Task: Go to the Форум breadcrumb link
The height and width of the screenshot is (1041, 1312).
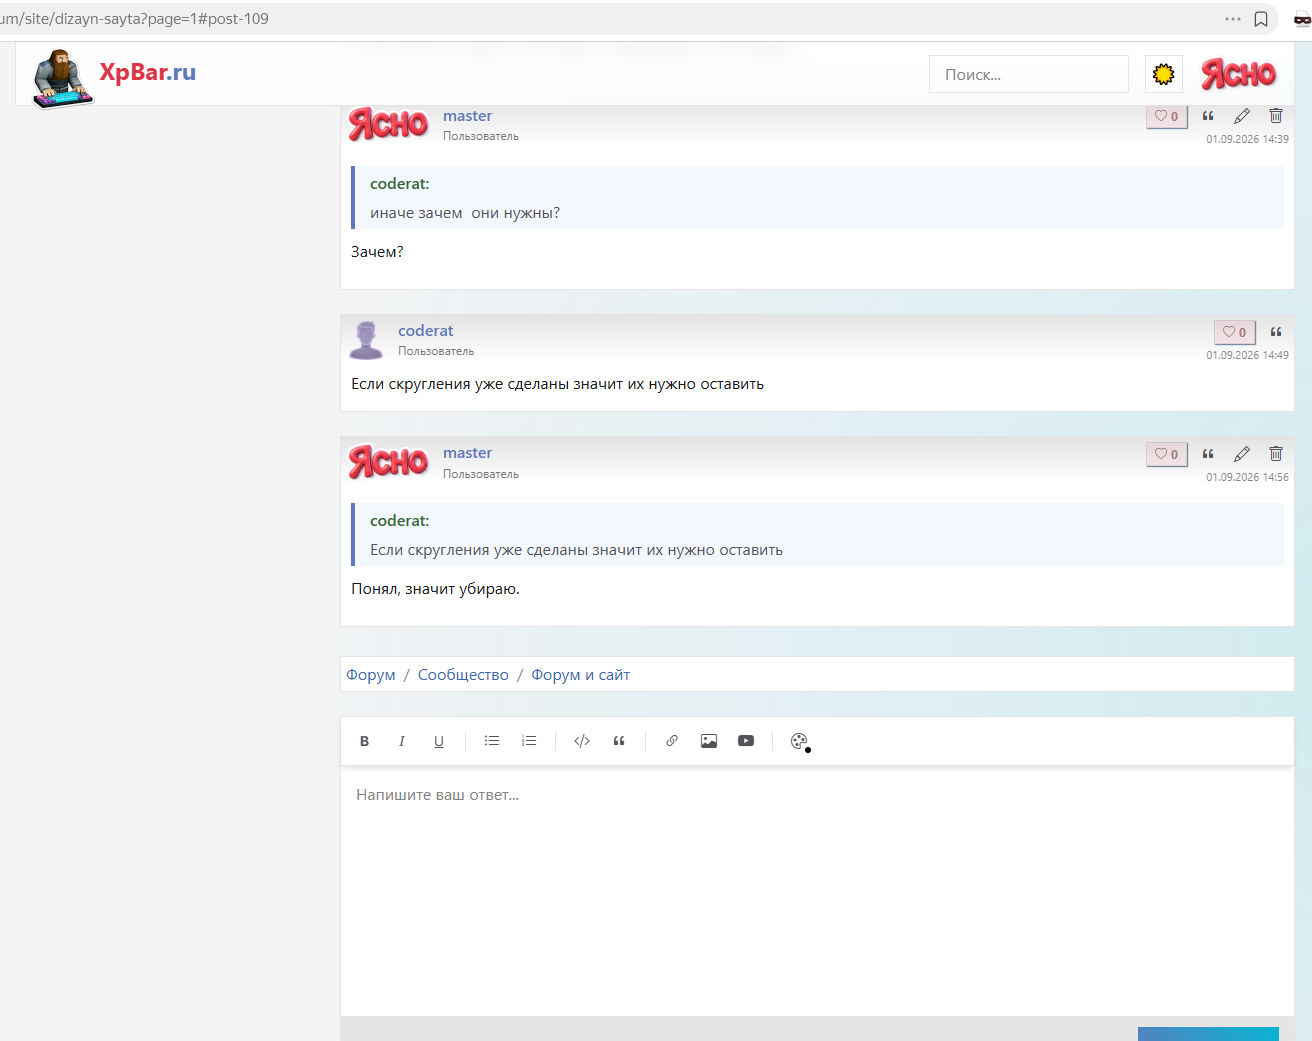Action: pyautogui.click(x=371, y=675)
